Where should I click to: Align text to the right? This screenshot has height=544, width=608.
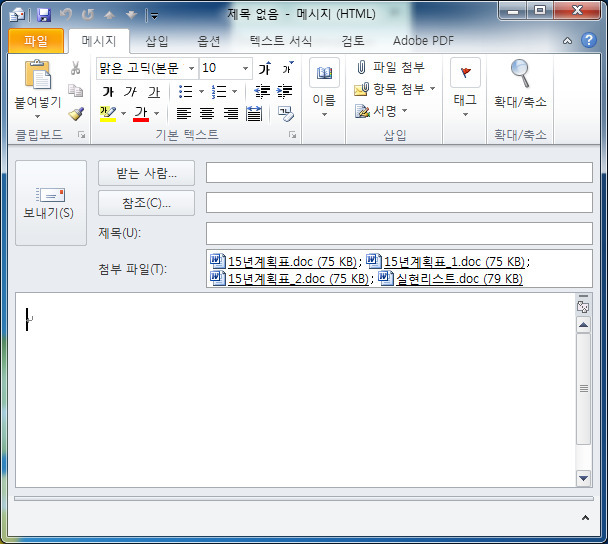click(231, 114)
